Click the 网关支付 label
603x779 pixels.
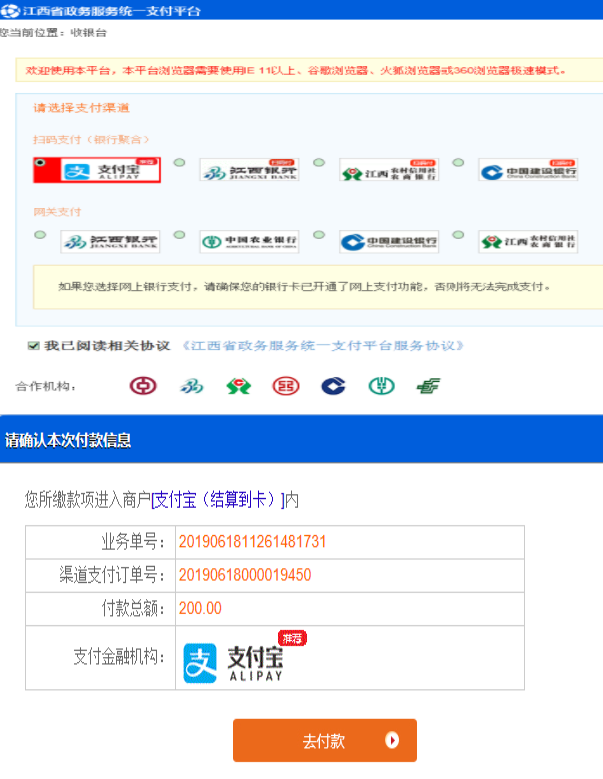point(57,212)
